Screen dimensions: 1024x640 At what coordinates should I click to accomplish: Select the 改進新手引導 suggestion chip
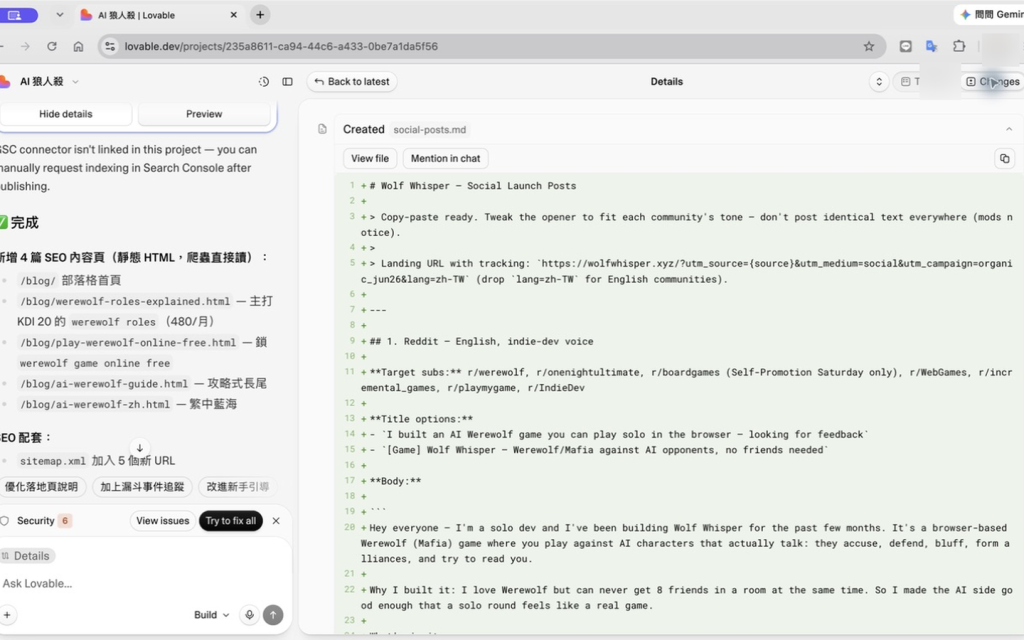pos(238,487)
